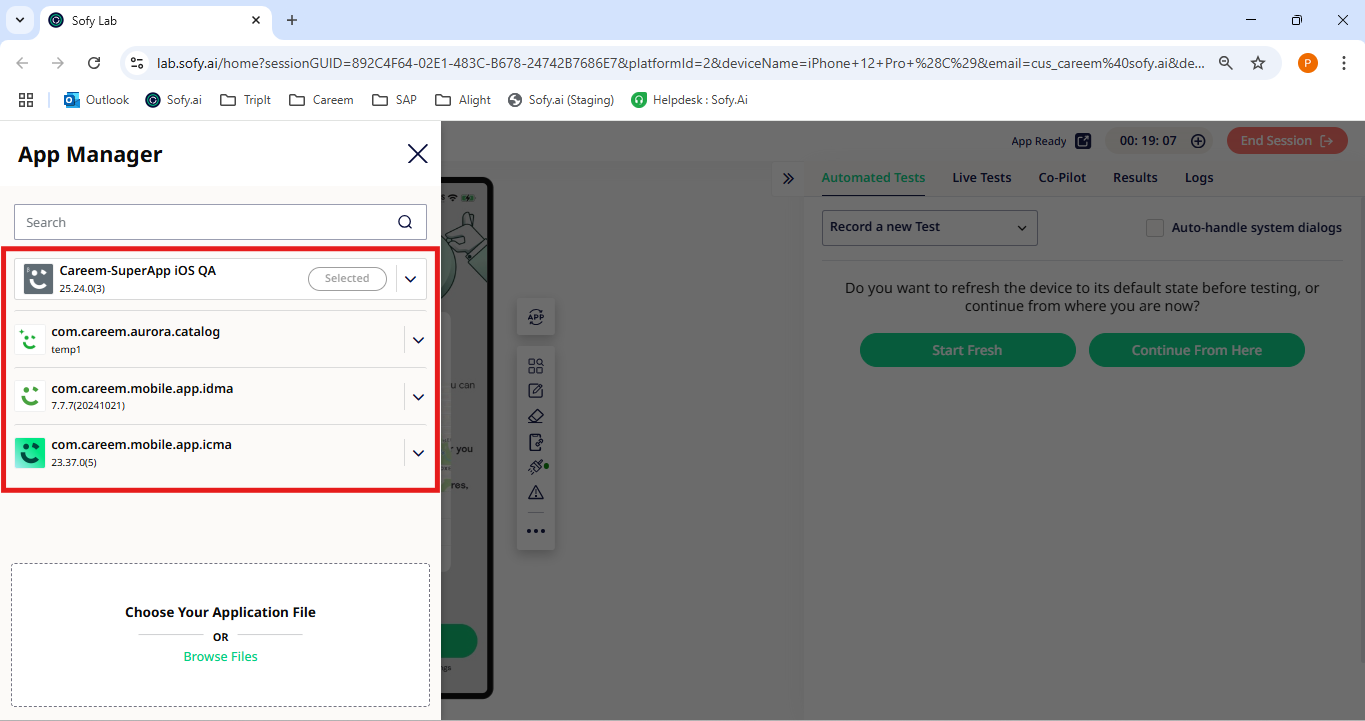Click the Careem-SuperApp iOS QA app icon
The width and height of the screenshot is (1365, 721).
[38, 279]
